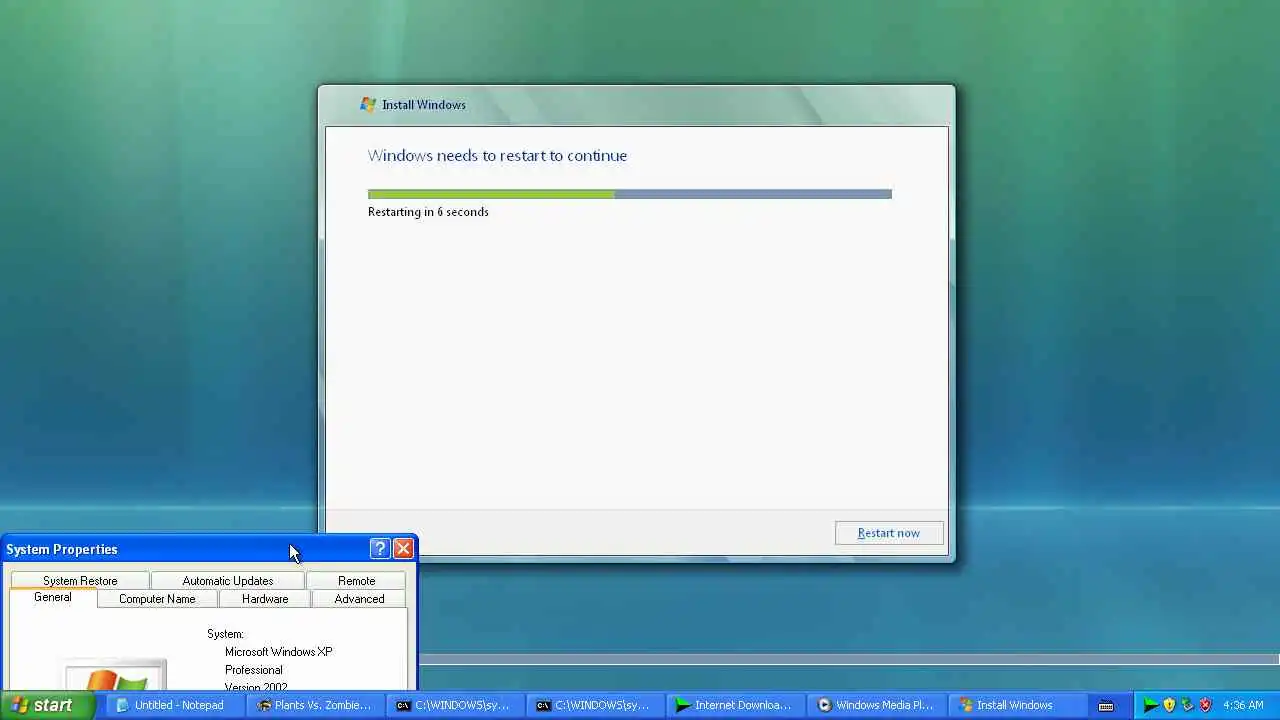The image size is (1280, 720).
Task: Close the System Properties dialog
Action: [403, 548]
